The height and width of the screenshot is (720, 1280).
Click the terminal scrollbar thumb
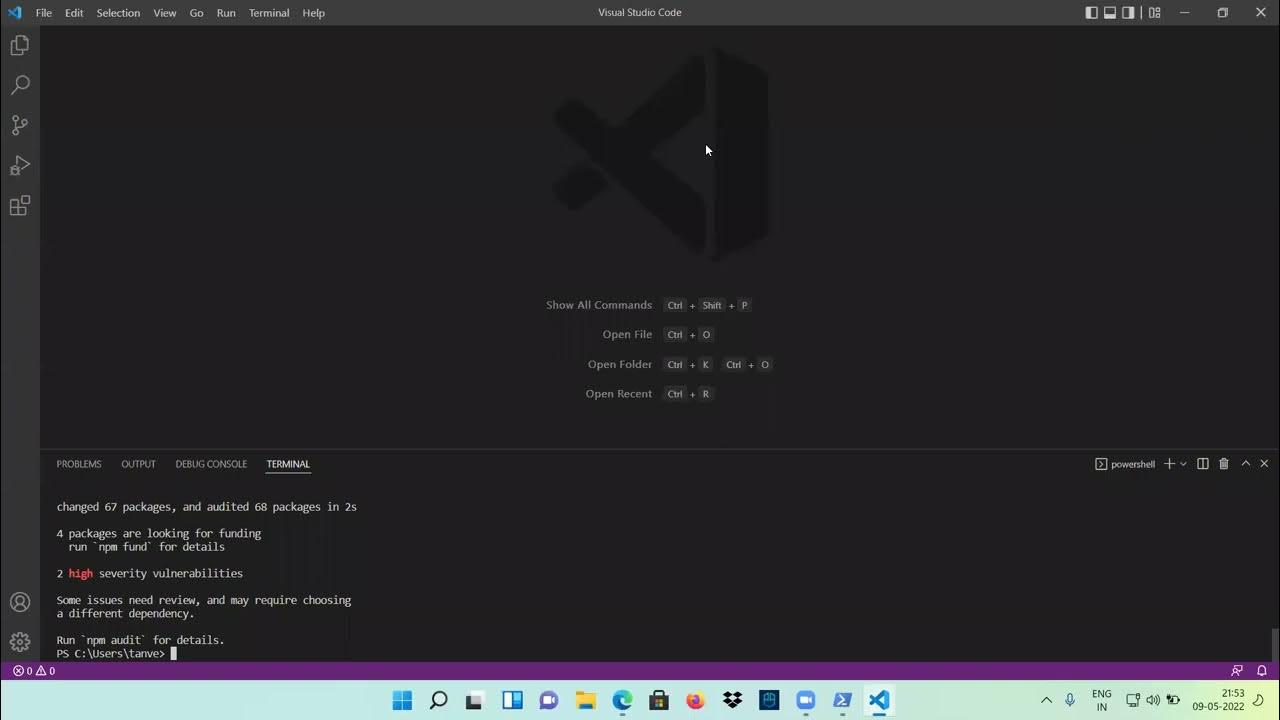1274,643
